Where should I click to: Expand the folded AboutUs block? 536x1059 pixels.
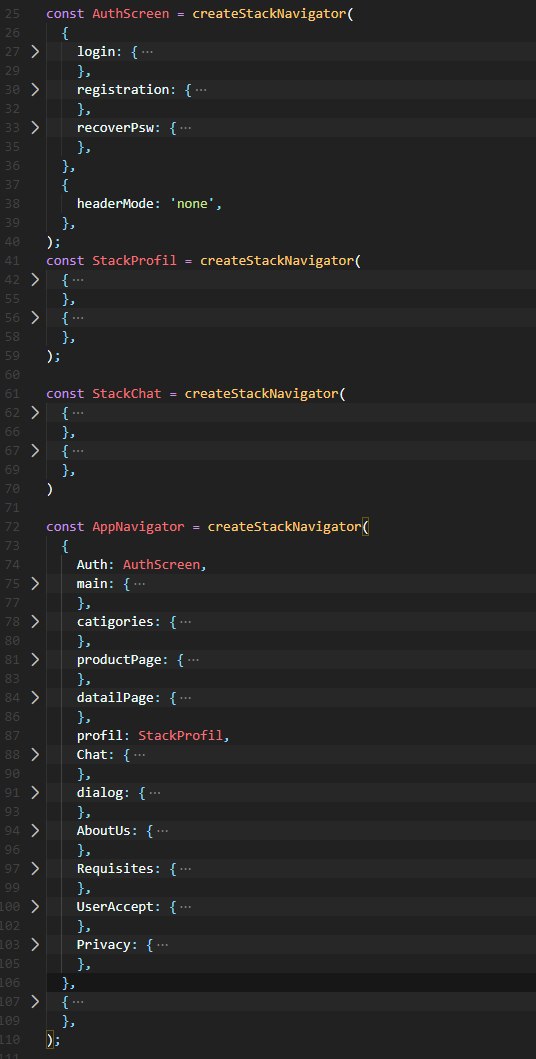(35, 830)
